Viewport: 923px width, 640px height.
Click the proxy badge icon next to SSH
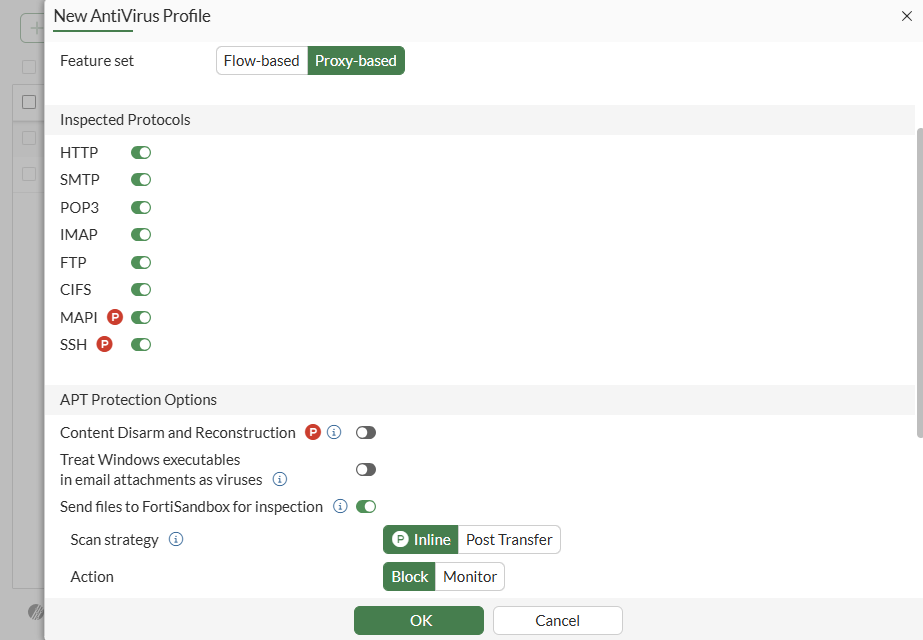104,345
